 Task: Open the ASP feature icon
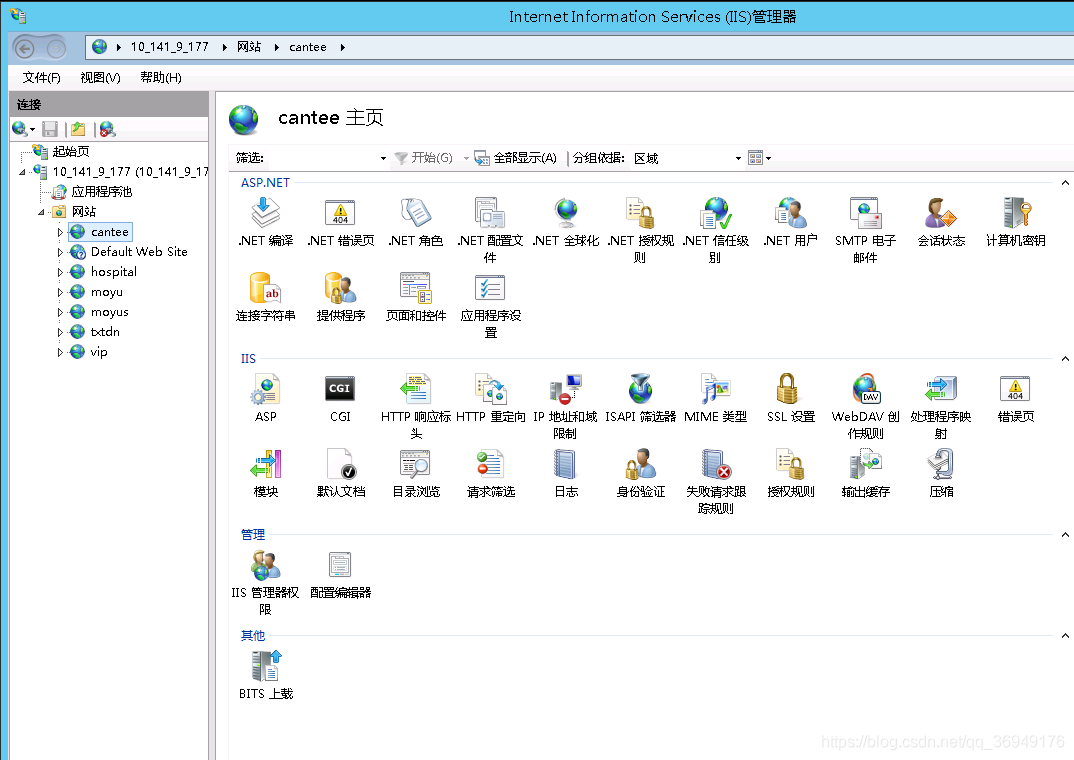[265, 398]
